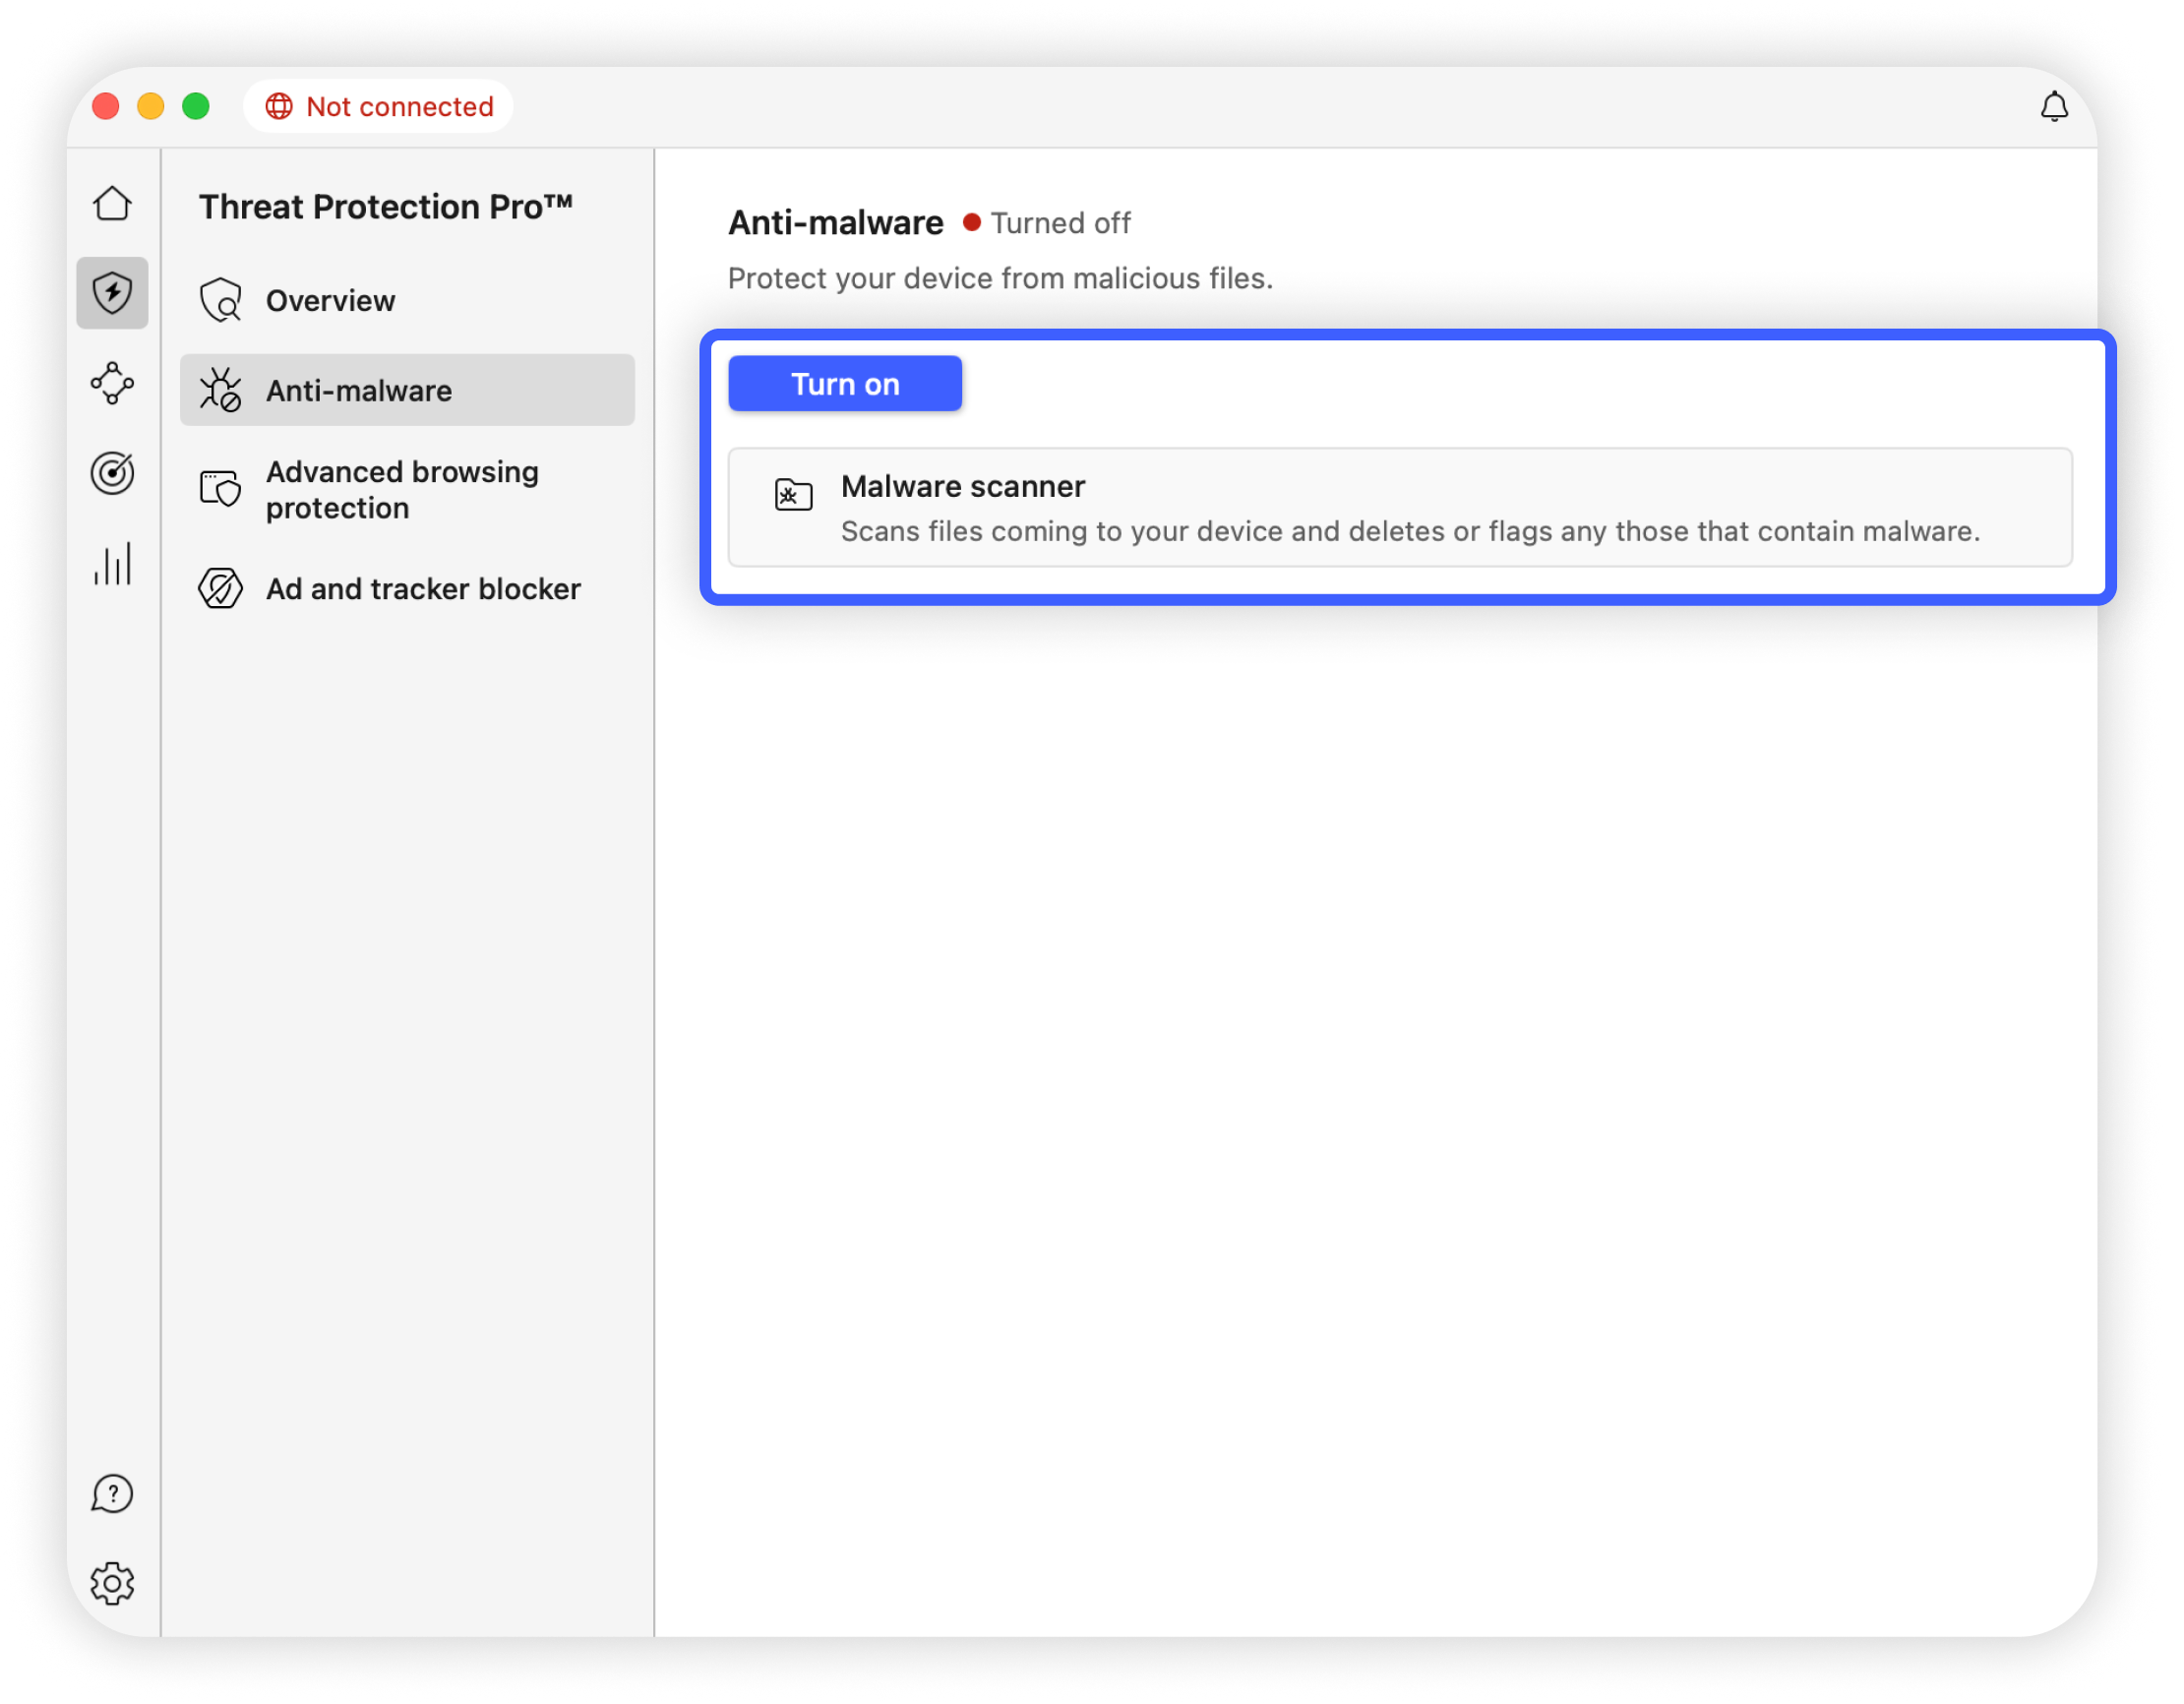Click the Anti-malware bug icon
The width and height of the screenshot is (2184, 1704).
click(x=220, y=390)
